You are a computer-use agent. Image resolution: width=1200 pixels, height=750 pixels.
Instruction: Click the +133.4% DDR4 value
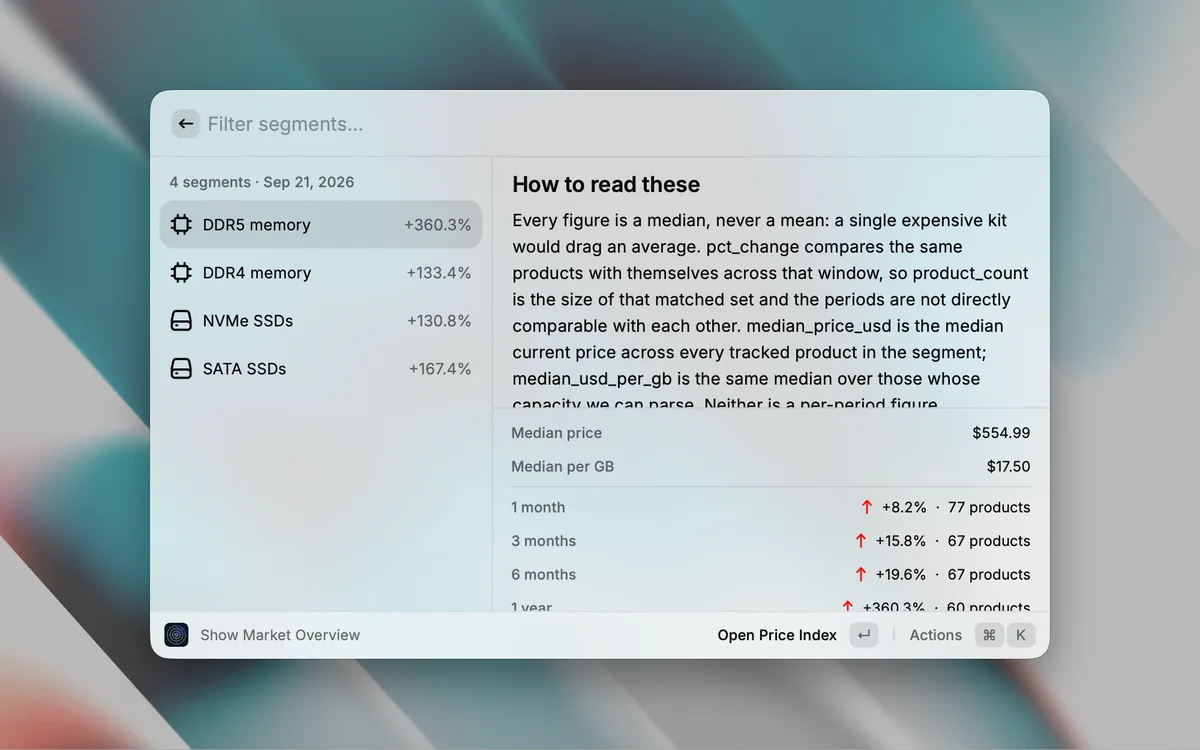pyautogui.click(x=439, y=273)
